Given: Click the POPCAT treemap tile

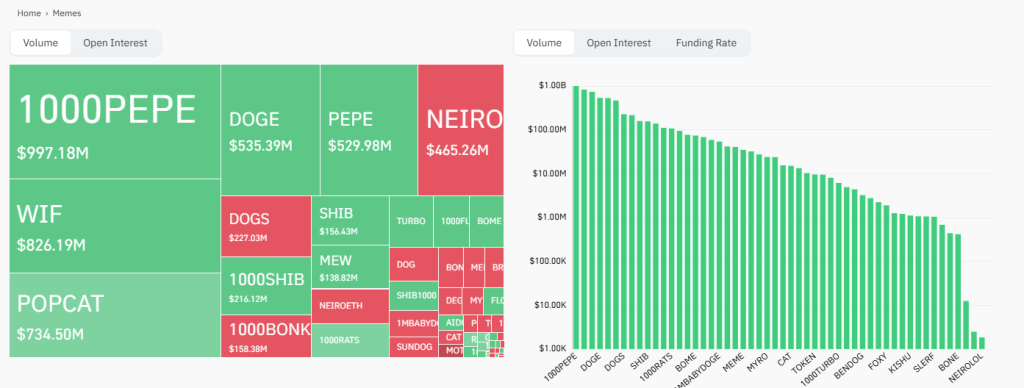Looking at the screenshot, I should point(115,315).
